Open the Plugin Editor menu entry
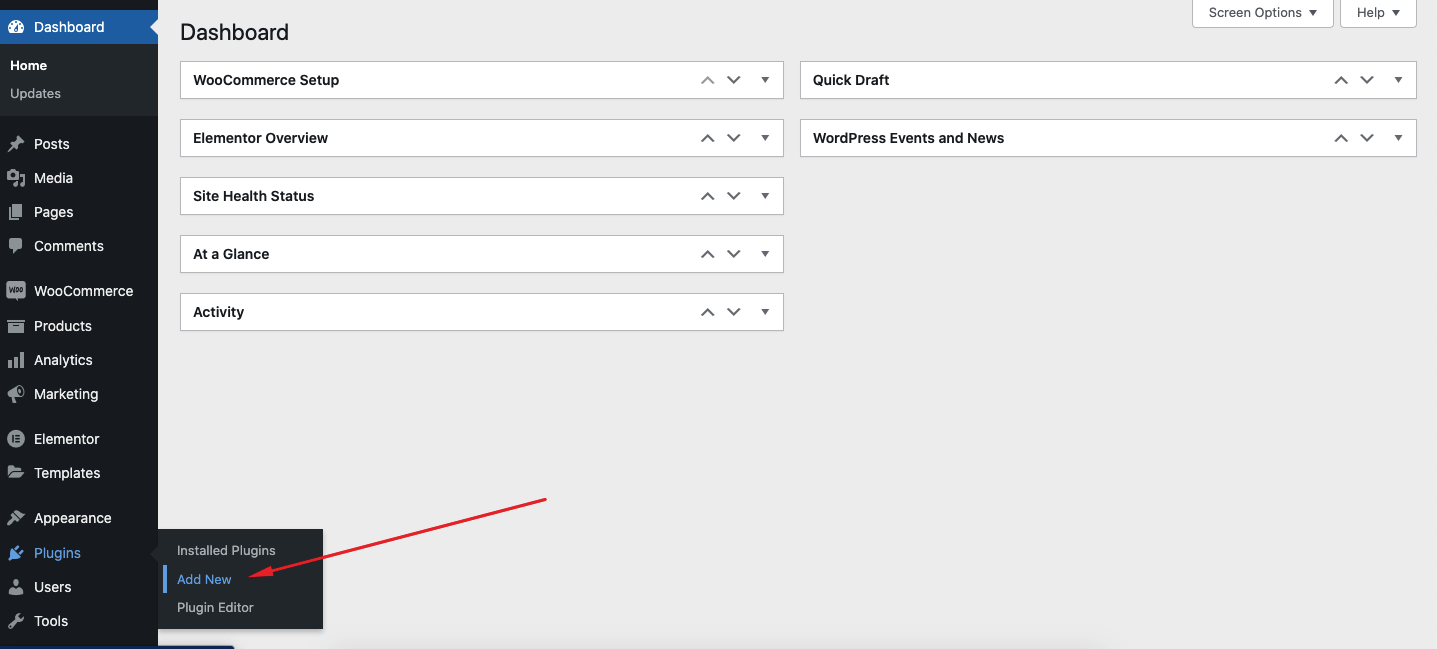 (214, 607)
